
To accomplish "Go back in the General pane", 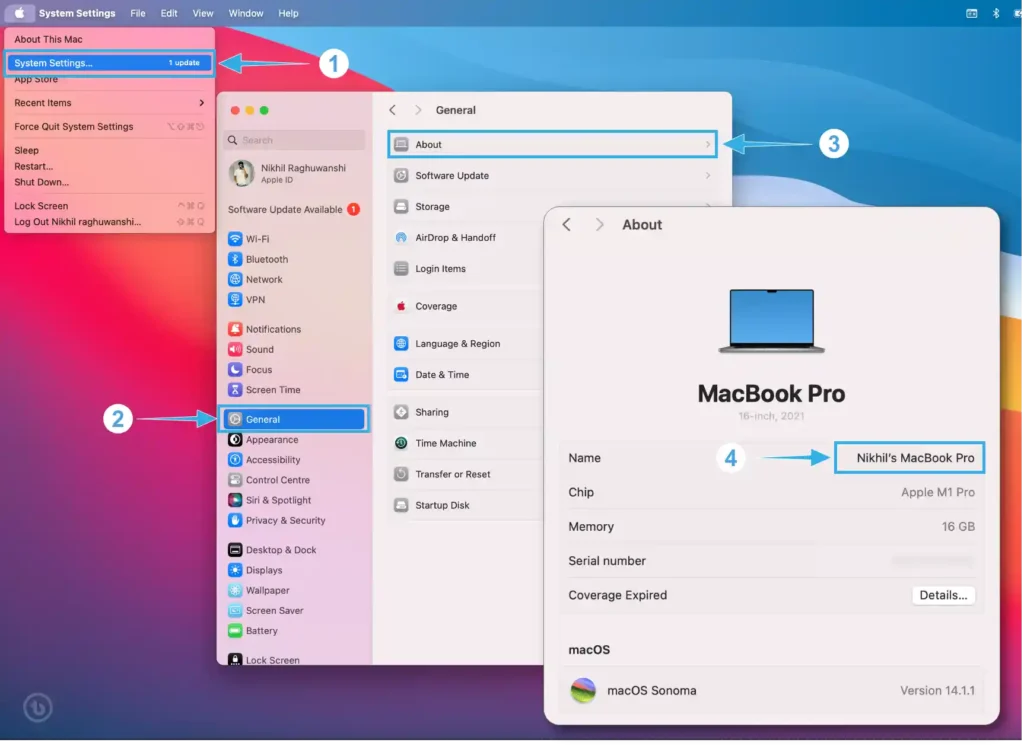I will click(392, 110).
